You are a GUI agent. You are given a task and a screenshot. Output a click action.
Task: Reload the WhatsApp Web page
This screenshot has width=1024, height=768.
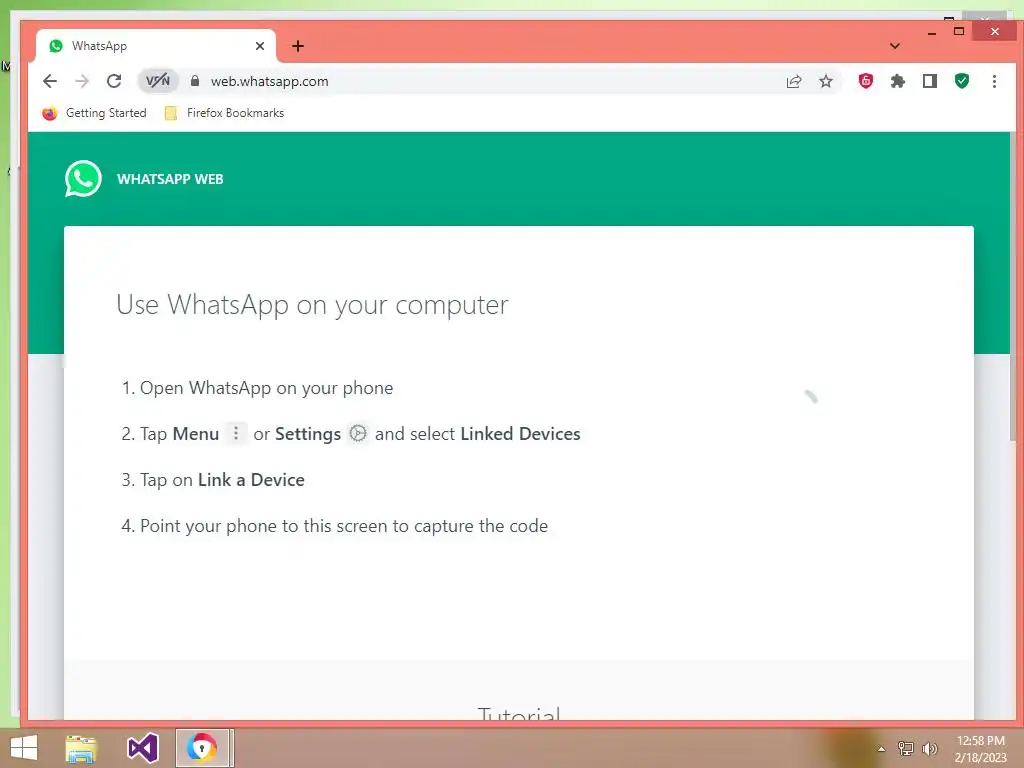pos(114,81)
